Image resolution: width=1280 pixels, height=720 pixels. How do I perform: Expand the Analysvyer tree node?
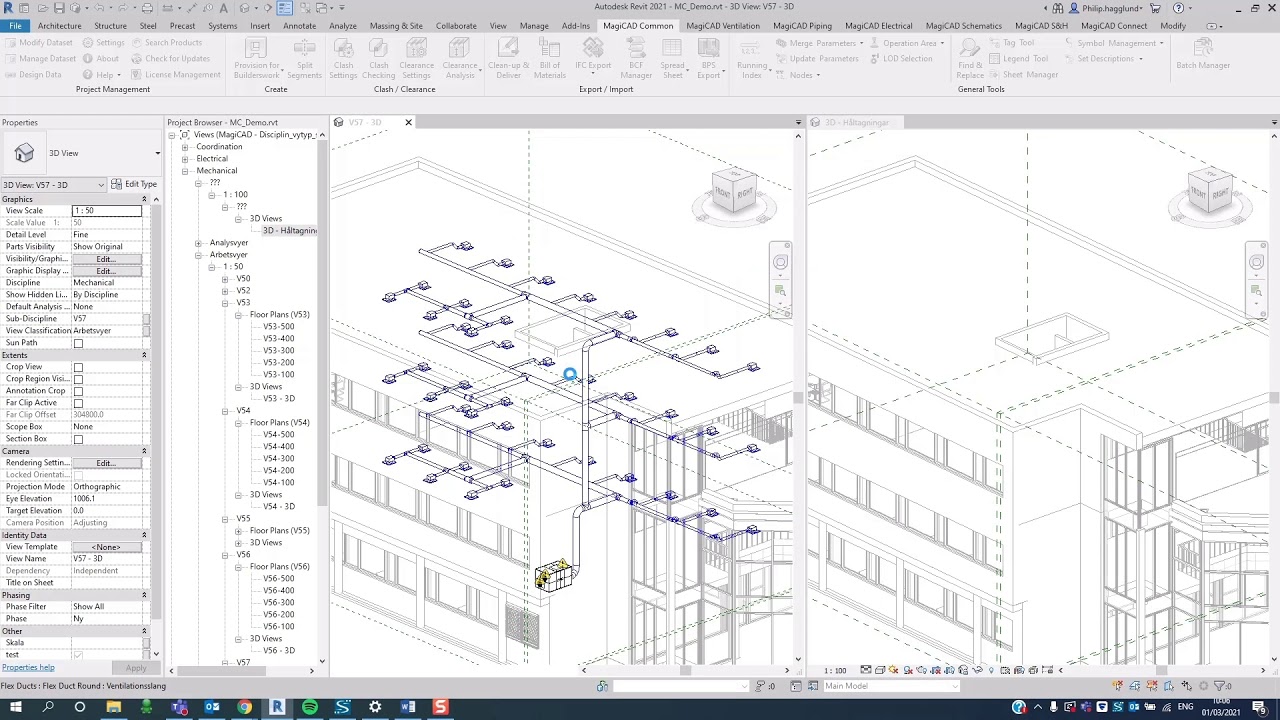click(198, 243)
